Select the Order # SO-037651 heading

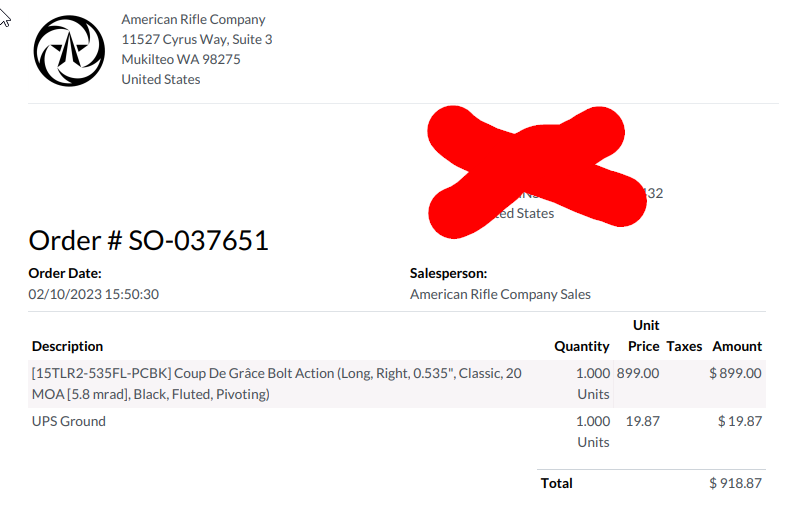coord(149,240)
